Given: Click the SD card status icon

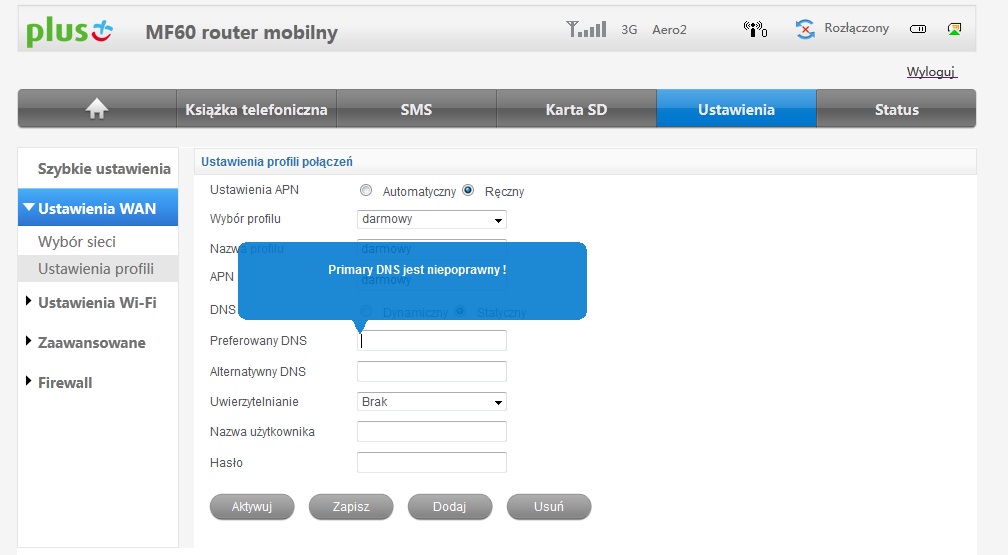Looking at the screenshot, I should point(955,29).
